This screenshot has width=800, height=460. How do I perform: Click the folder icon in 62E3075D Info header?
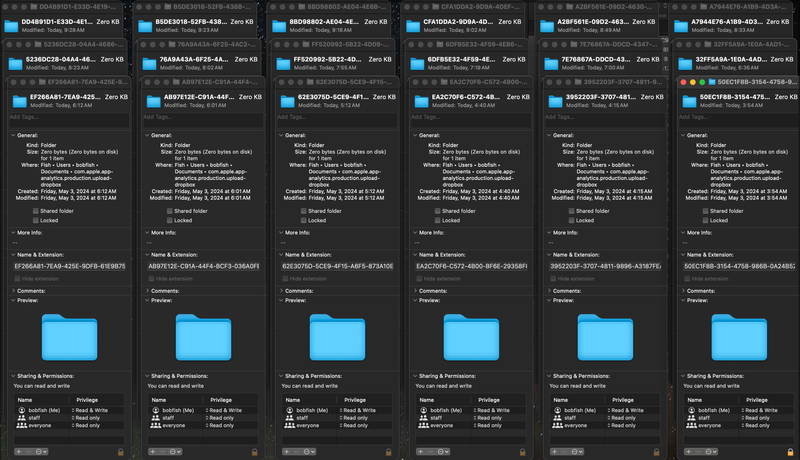coord(287,101)
